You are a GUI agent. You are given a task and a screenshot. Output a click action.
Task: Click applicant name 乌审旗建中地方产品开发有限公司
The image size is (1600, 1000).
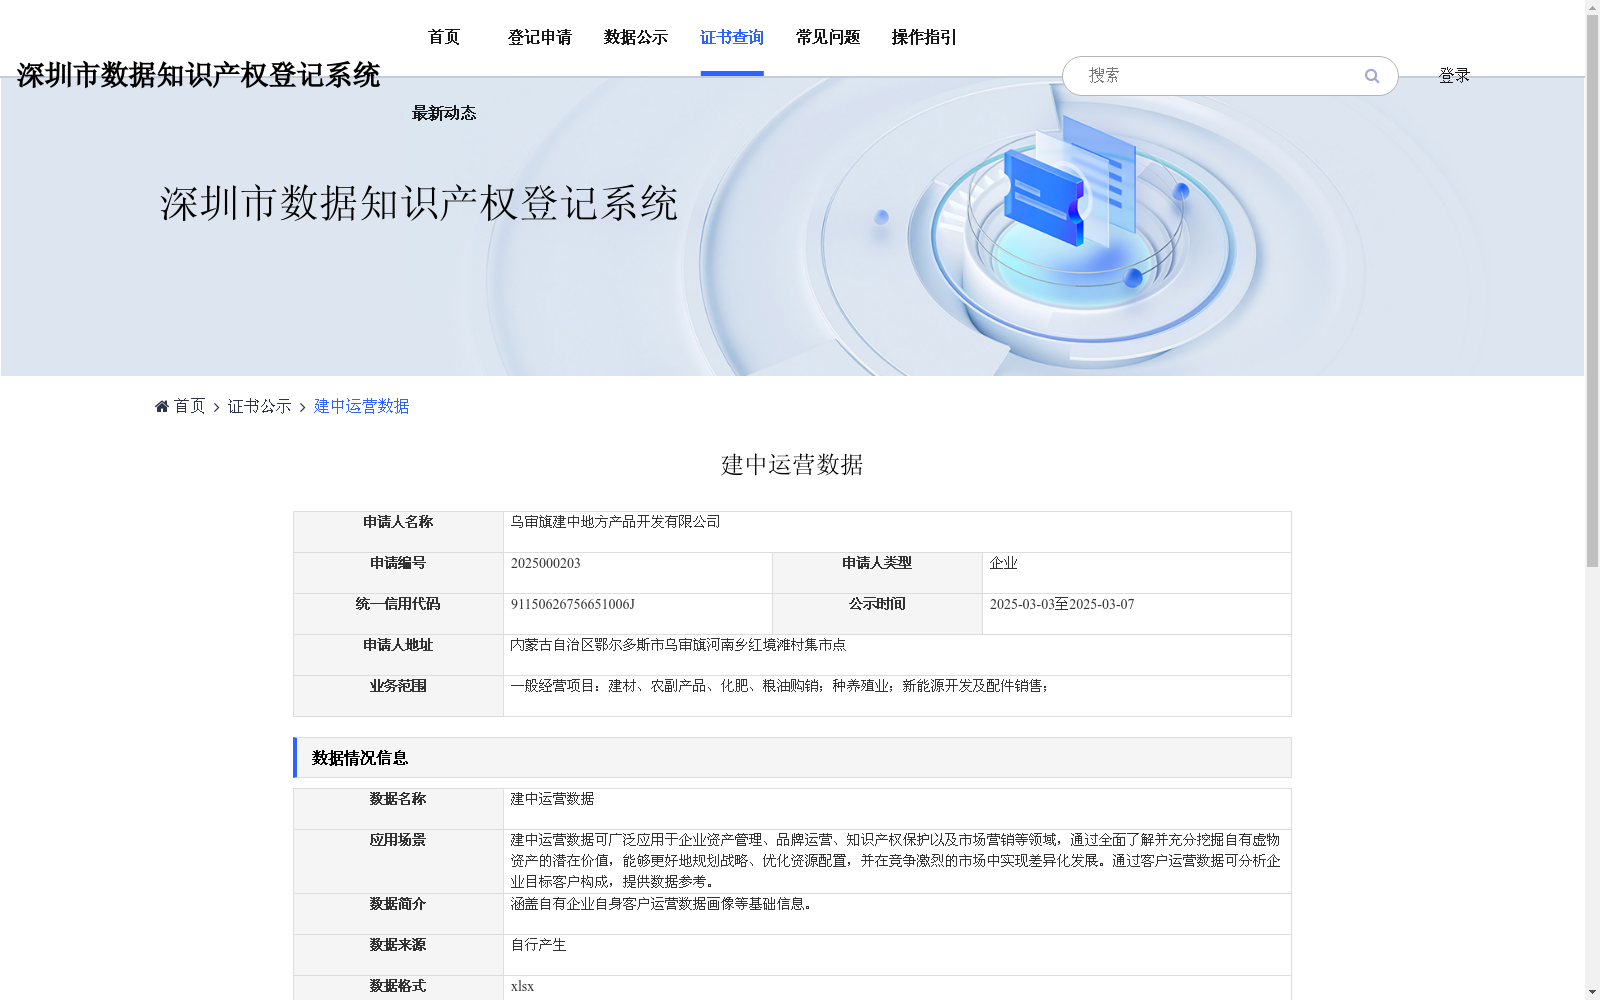point(615,522)
